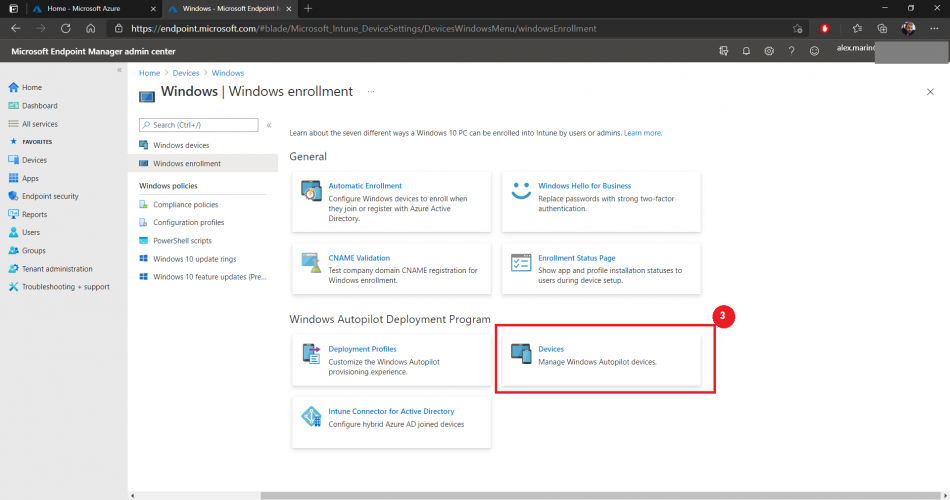Click the Windows breadcrumb link
The width and height of the screenshot is (950, 500).
pyautogui.click(x=228, y=73)
